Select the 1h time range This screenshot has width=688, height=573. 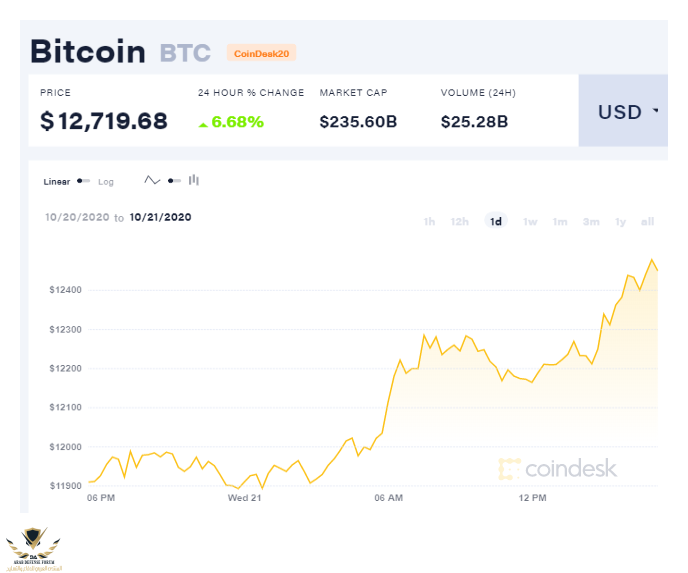click(x=429, y=222)
